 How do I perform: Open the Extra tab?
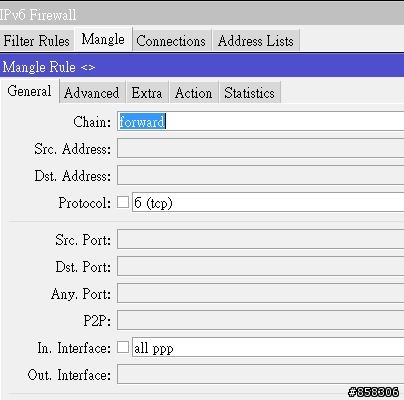pyautogui.click(x=147, y=92)
